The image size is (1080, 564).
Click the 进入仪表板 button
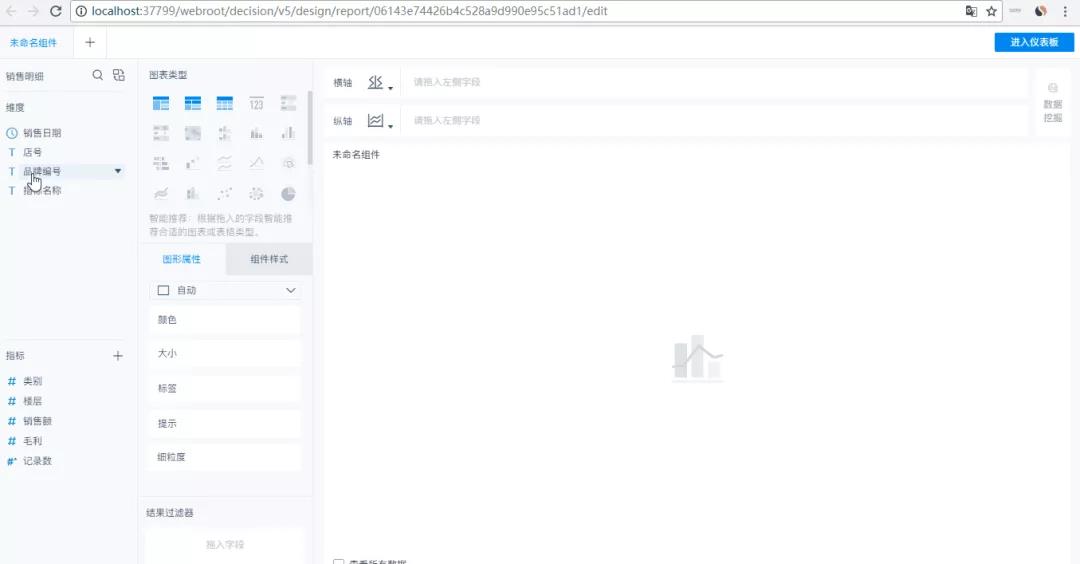[x=1034, y=42]
